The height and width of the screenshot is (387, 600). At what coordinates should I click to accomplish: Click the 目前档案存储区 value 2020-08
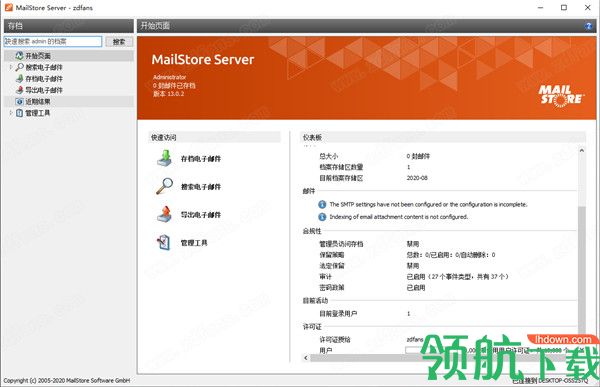pos(417,178)
